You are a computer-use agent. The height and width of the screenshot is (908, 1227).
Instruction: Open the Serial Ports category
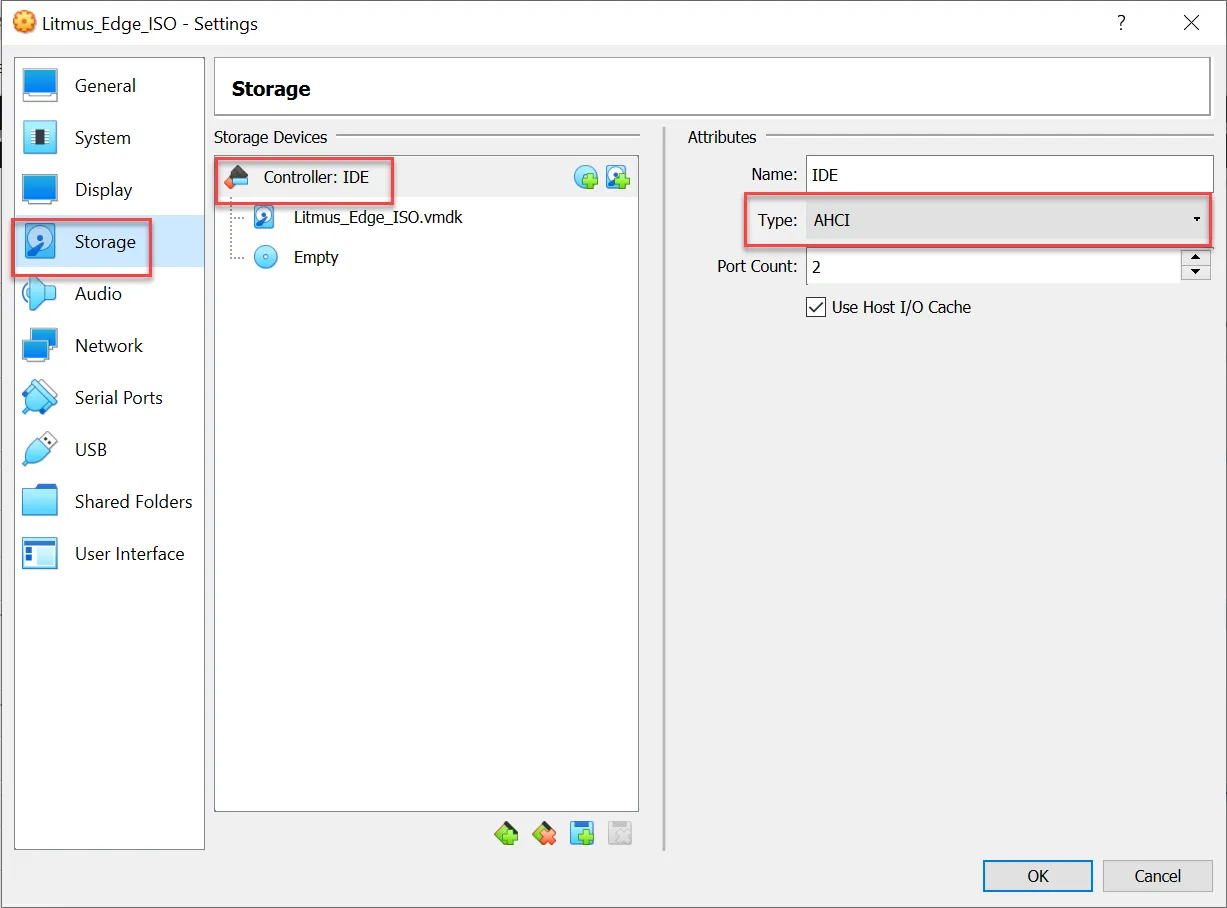[x=109, y=398]
